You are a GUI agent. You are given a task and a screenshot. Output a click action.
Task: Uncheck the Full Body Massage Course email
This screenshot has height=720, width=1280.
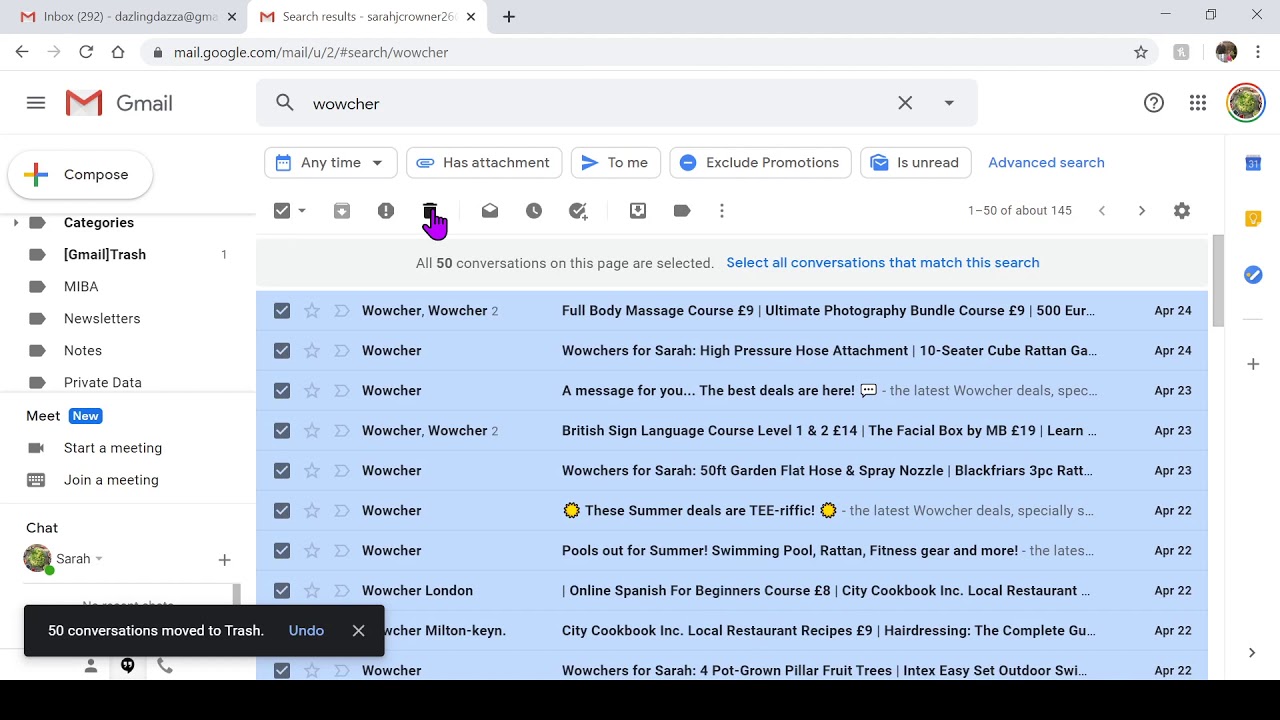pos(282,311)
